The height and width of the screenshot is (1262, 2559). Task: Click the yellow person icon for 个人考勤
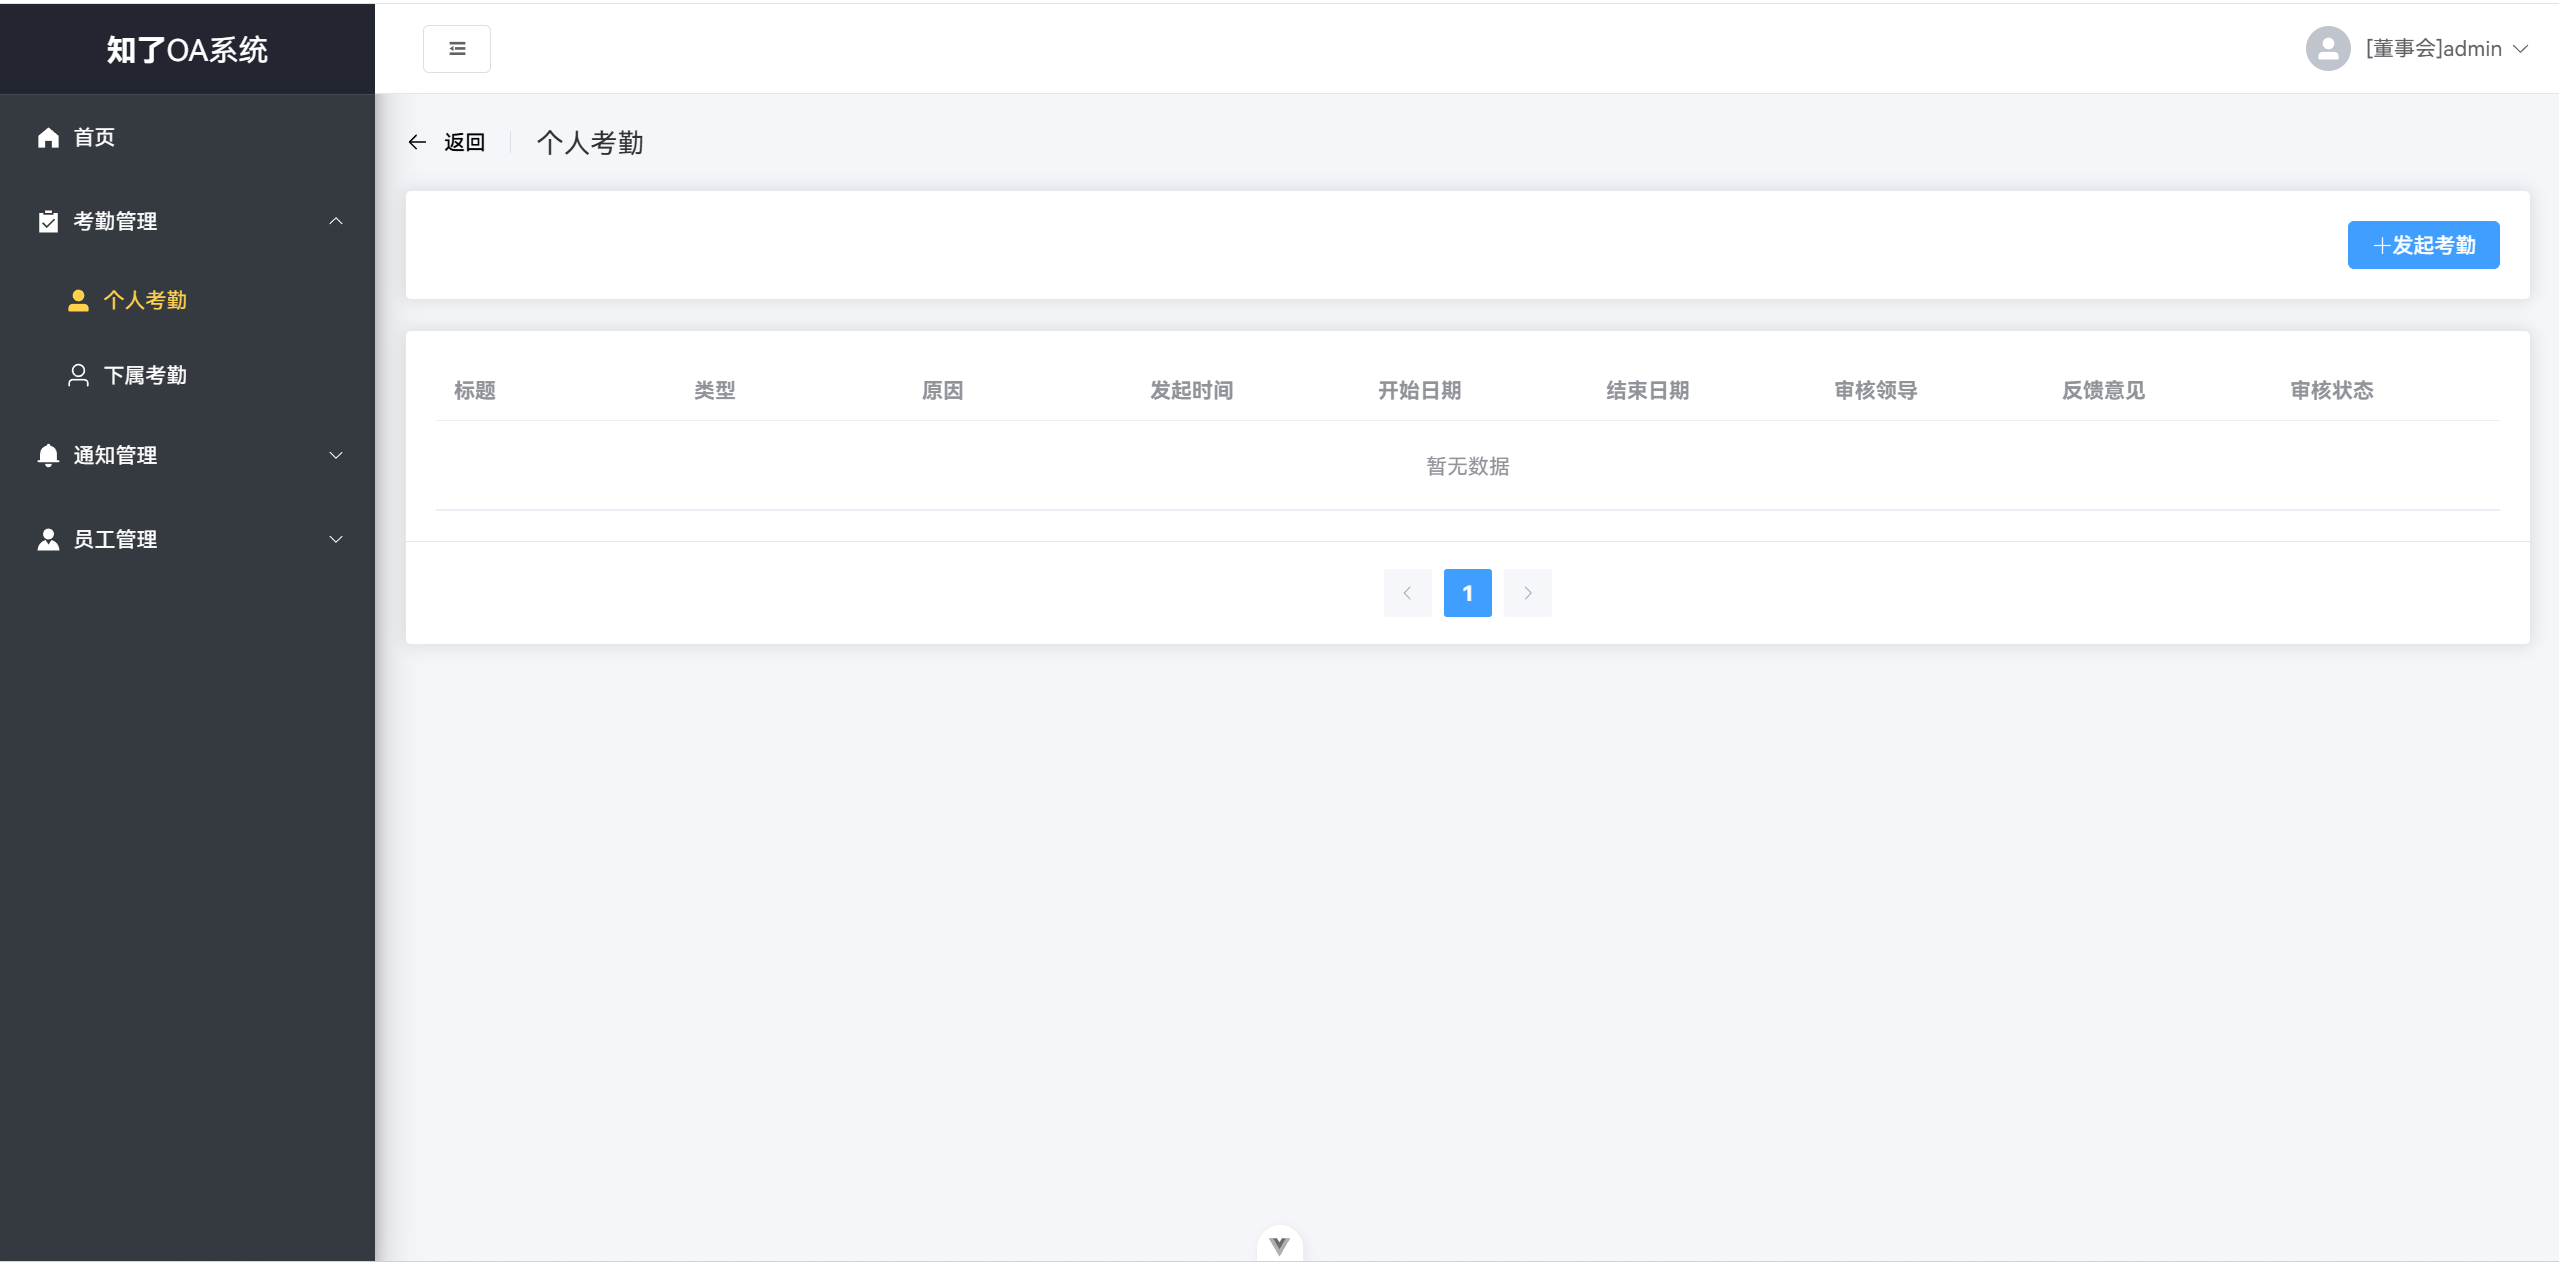point(78,300)
